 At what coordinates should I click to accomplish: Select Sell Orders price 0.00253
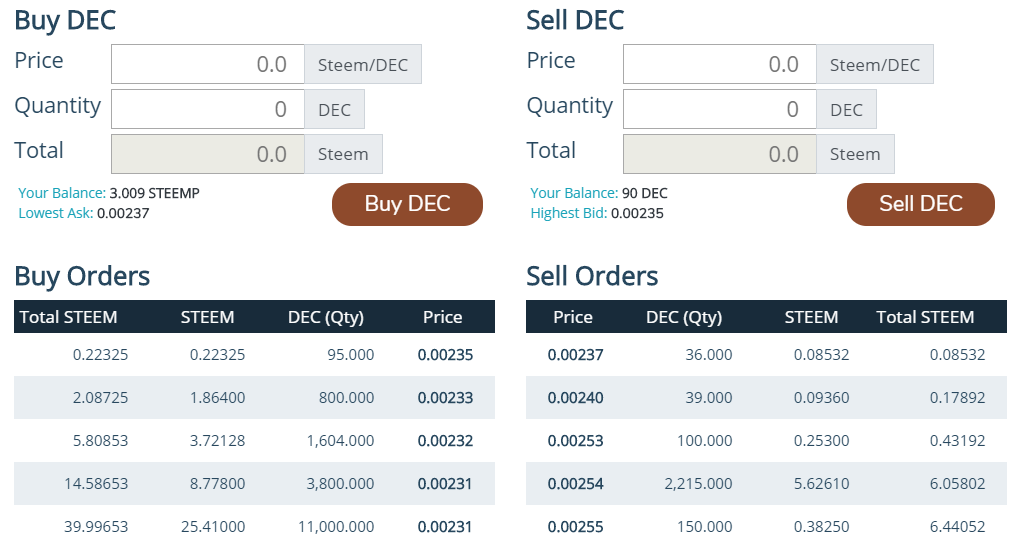coord(575,441)
